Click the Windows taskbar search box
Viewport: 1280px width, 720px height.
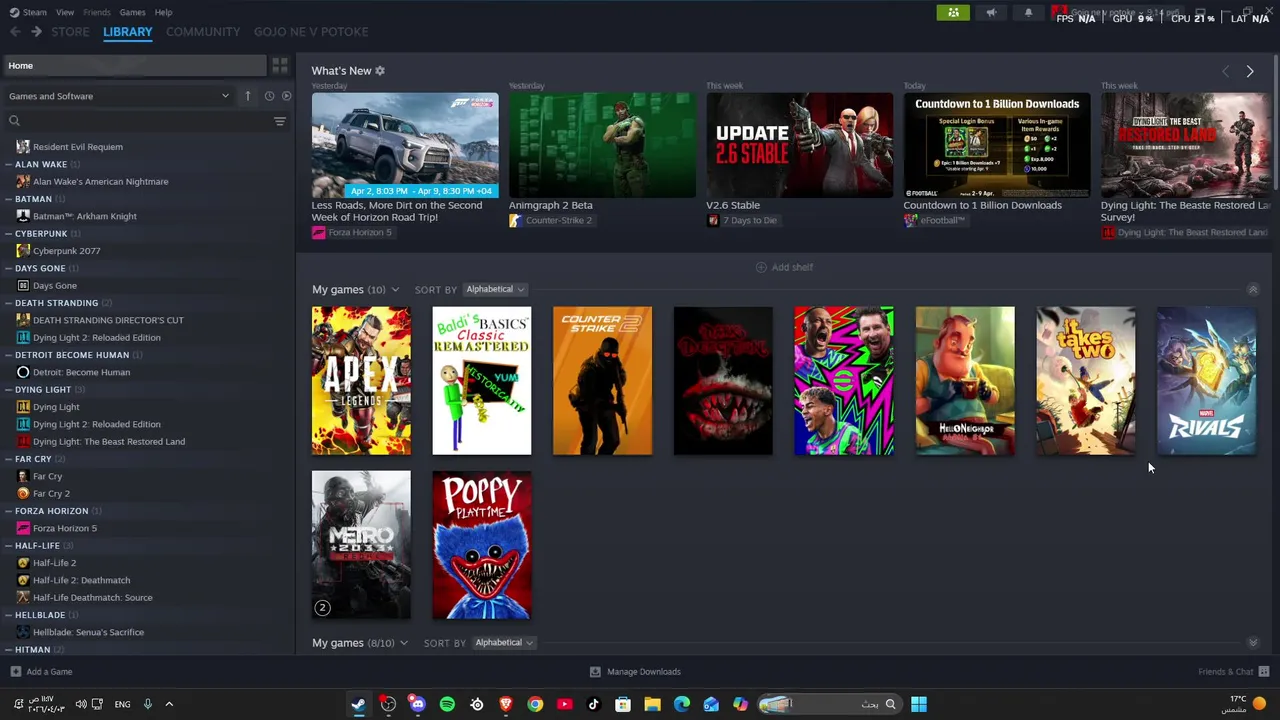click(828, 704)
